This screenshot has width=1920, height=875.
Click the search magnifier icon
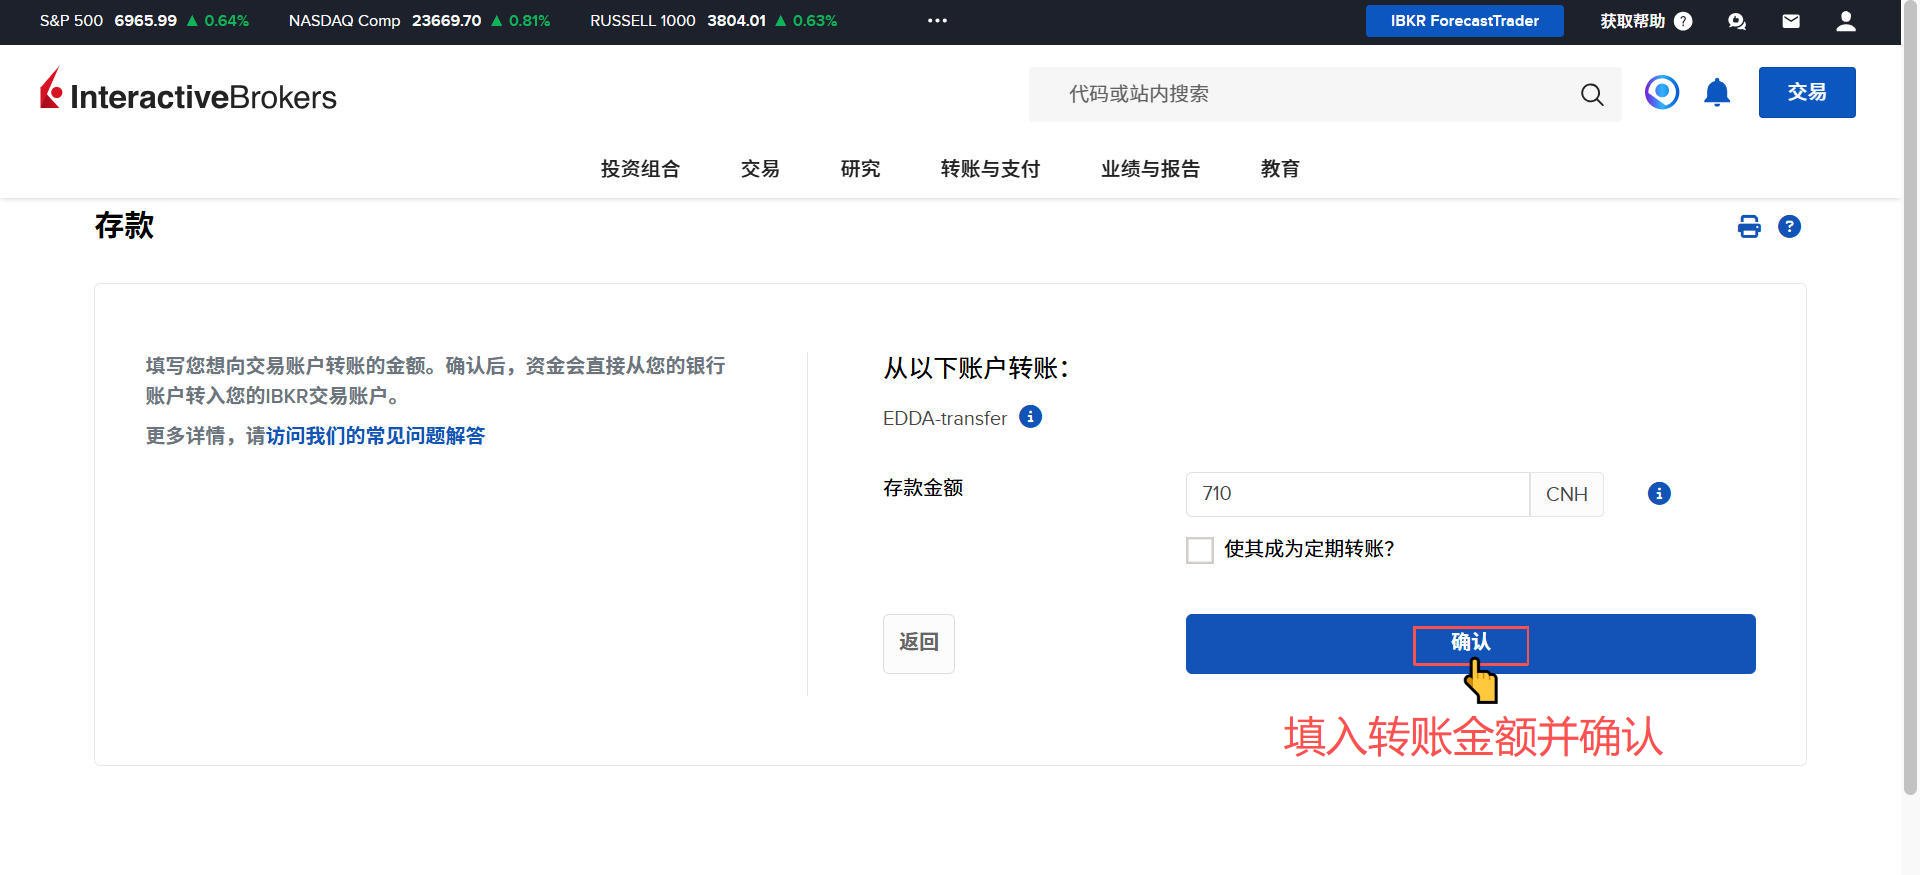coord(1591,94)
